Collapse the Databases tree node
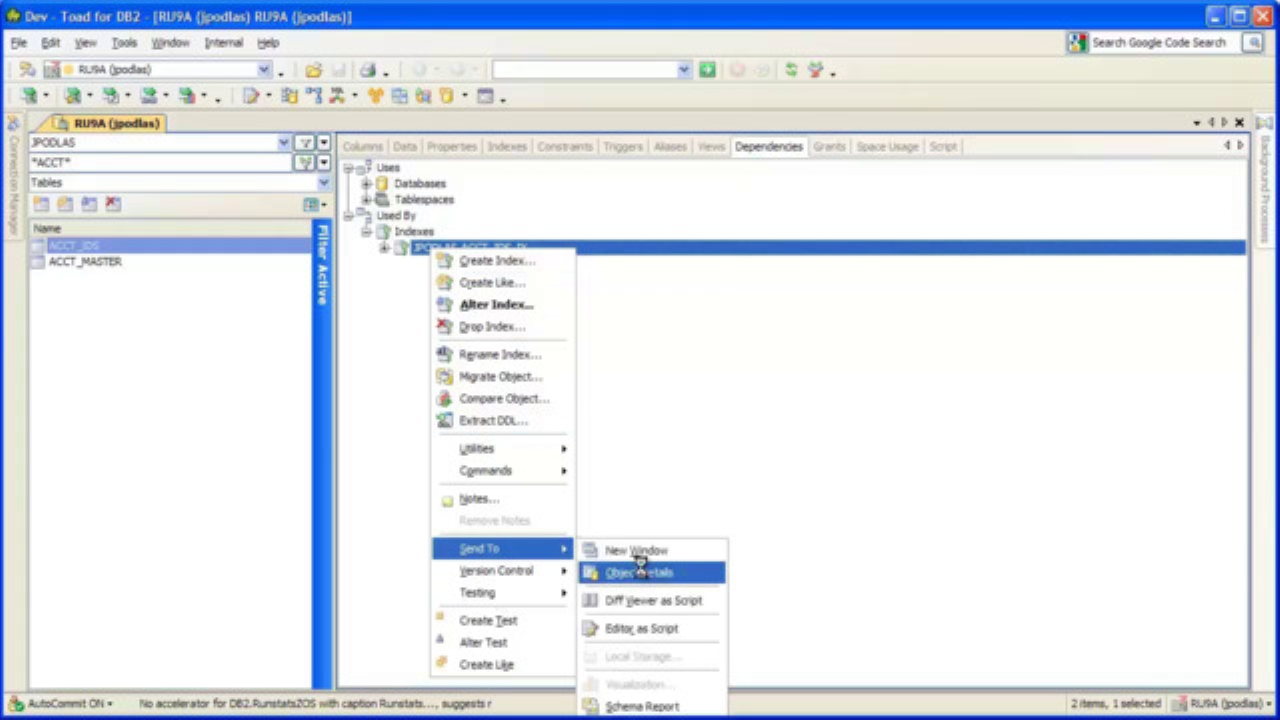This screenshot has height=720, width=1280. (x=366, y=183)
